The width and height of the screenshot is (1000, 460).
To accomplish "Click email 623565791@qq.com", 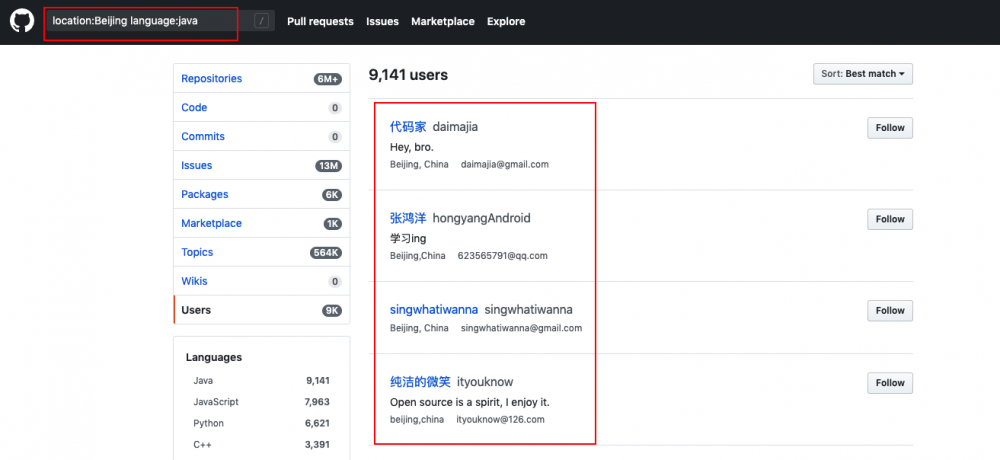I will pos(503,256).
